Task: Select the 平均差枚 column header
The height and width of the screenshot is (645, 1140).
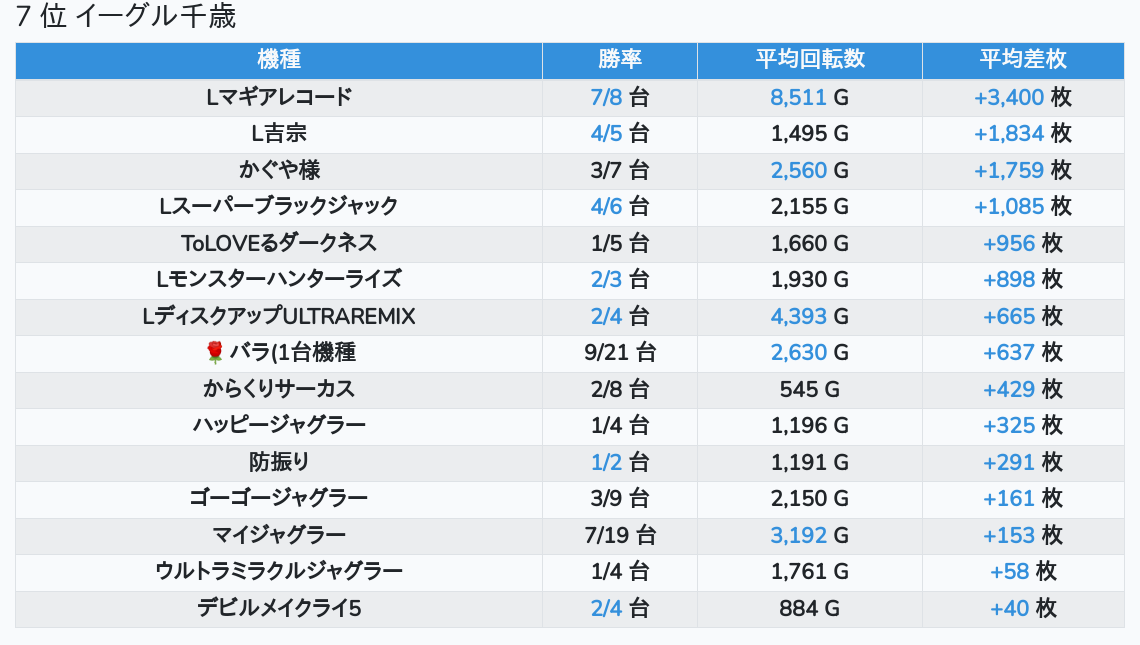Action: 1023,60
